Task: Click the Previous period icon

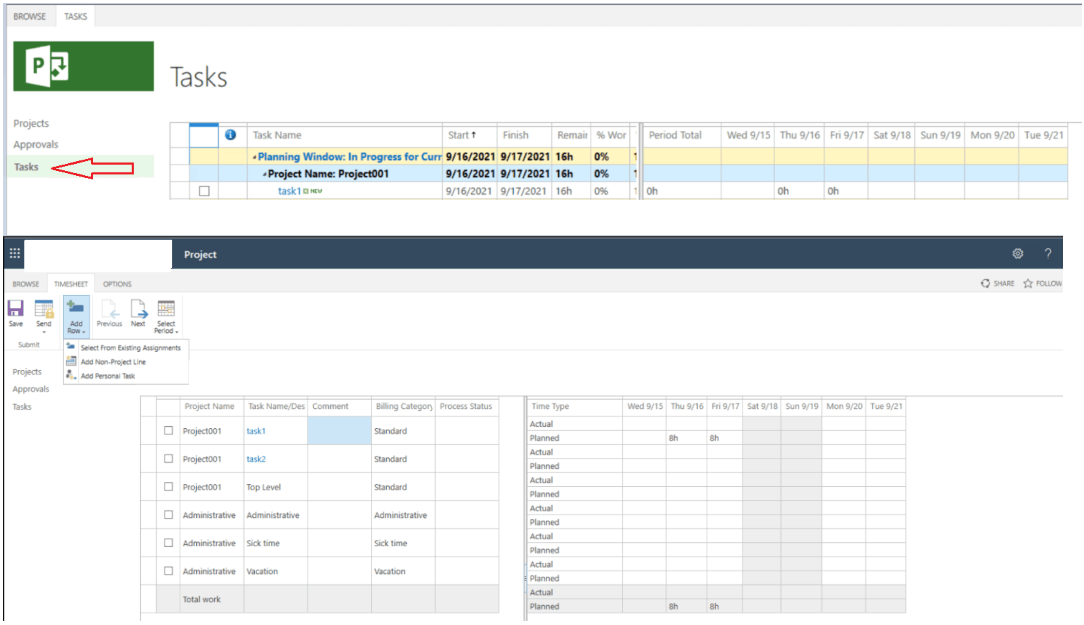Action: [x=109, y=308]
